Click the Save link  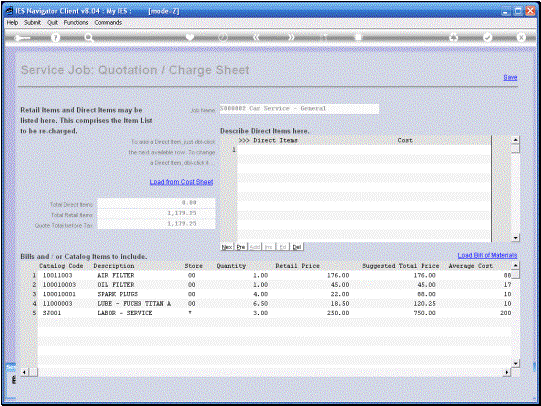[x=510, y=77]
